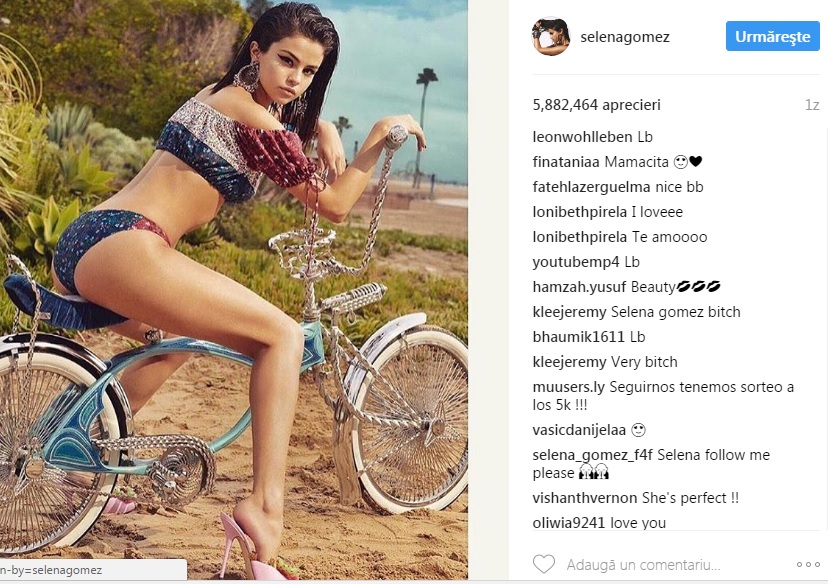
Task: Open the selenagomez profile avatar
Action: tap(551, 36)
